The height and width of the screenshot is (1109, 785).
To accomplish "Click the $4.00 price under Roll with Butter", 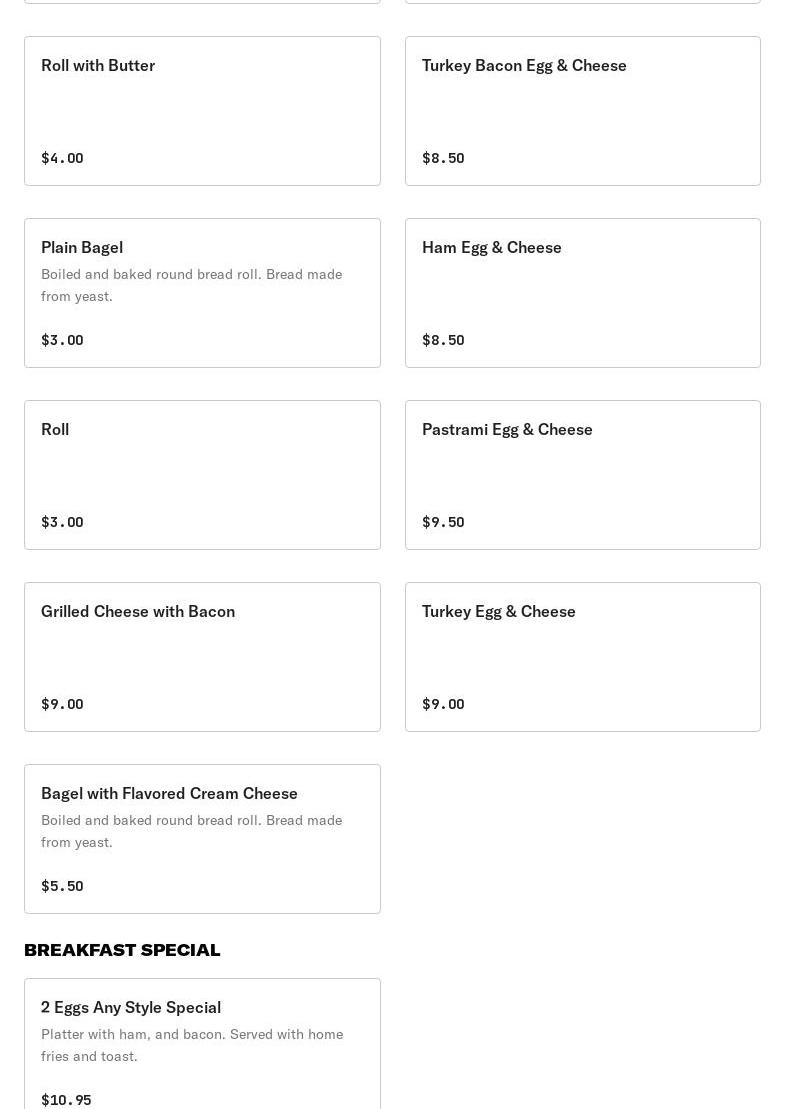I will point(62,158).
